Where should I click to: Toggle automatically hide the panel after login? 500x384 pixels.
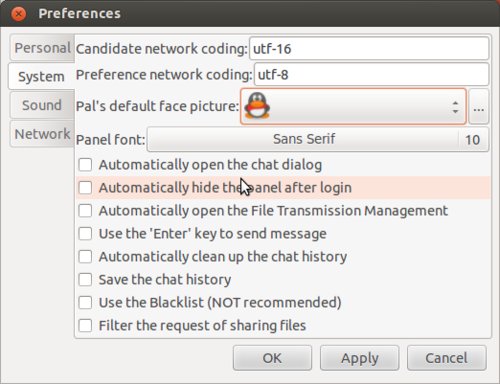pyautogui.click(x=85, y=188)
